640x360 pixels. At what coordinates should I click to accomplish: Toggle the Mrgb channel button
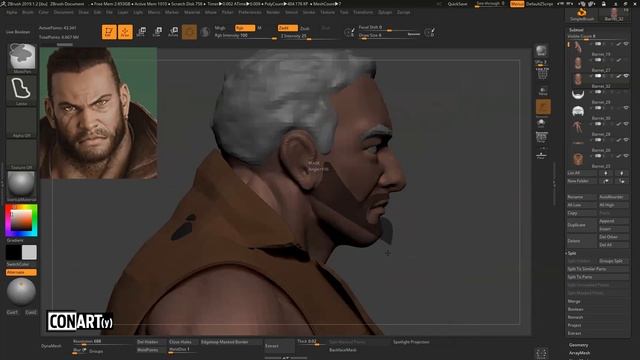point(220,28)
